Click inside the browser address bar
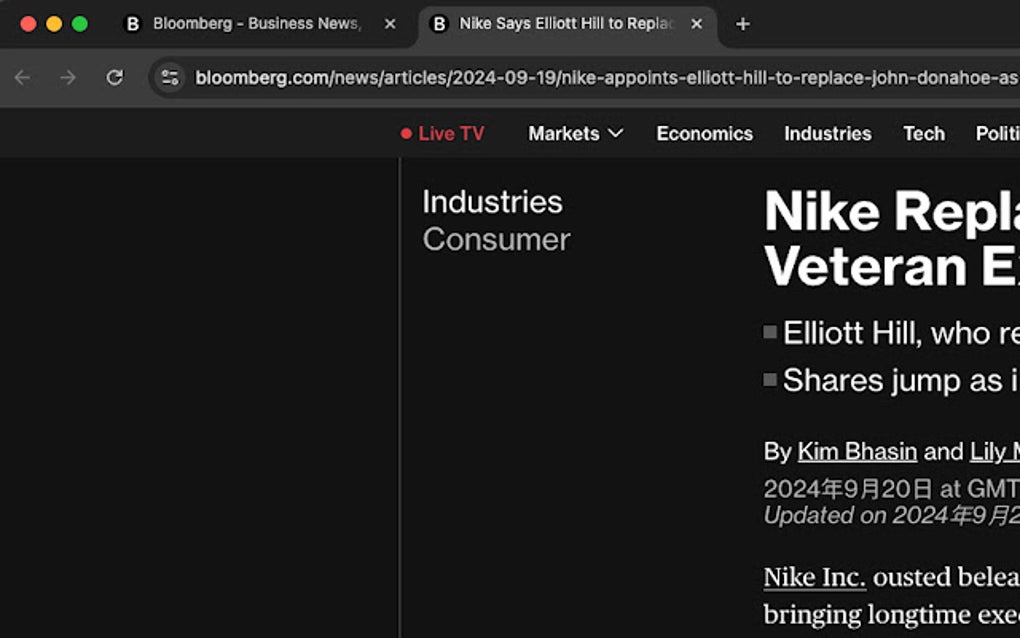1020x638 pixels. point(500,77)
